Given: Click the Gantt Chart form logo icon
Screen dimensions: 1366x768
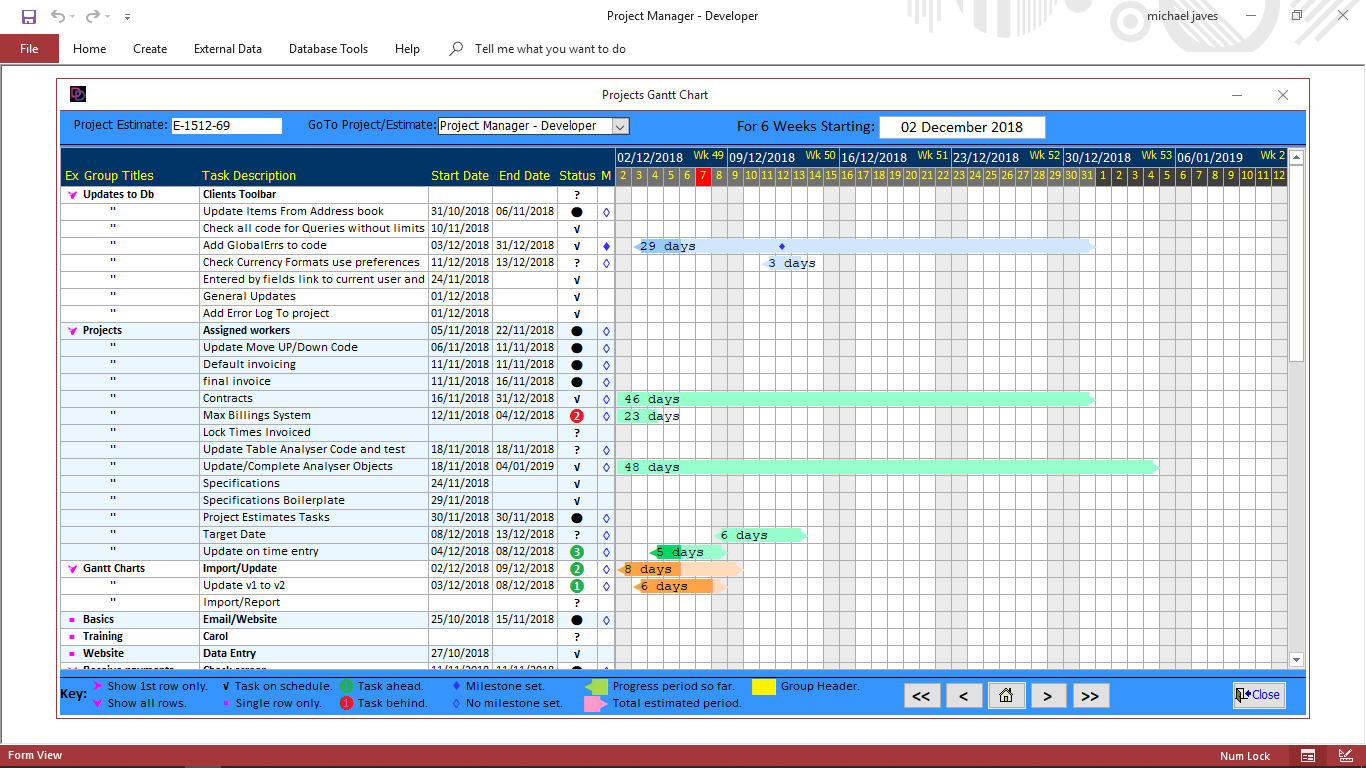Looking at the screenshot, I should [78, 94].
